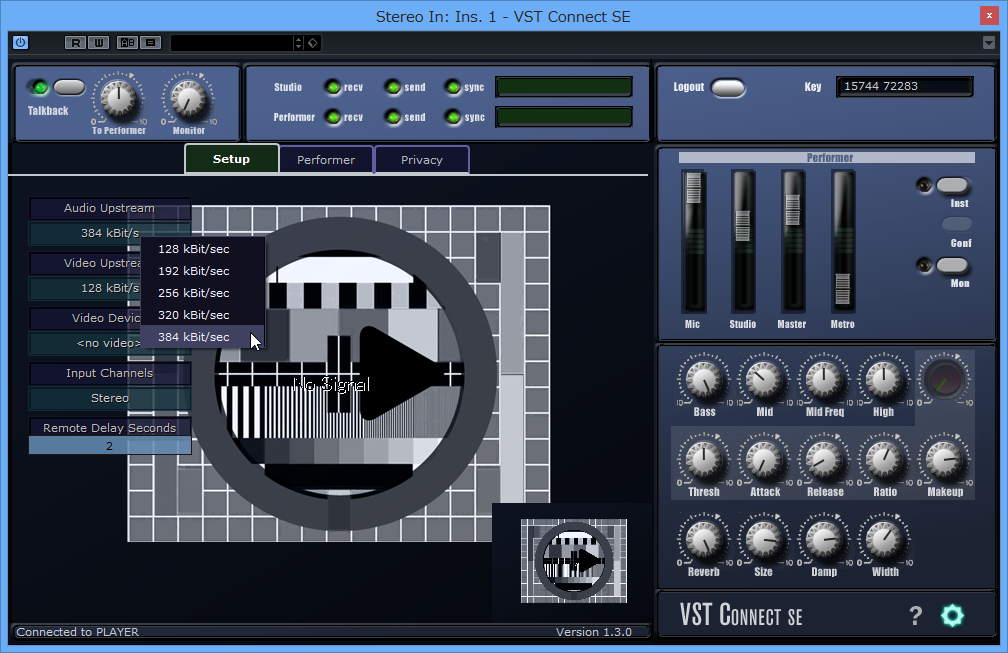This screenshot has width=1008, height=653.
Task: Click the plug-in power bypass icon
Action: tap(21, 42)
